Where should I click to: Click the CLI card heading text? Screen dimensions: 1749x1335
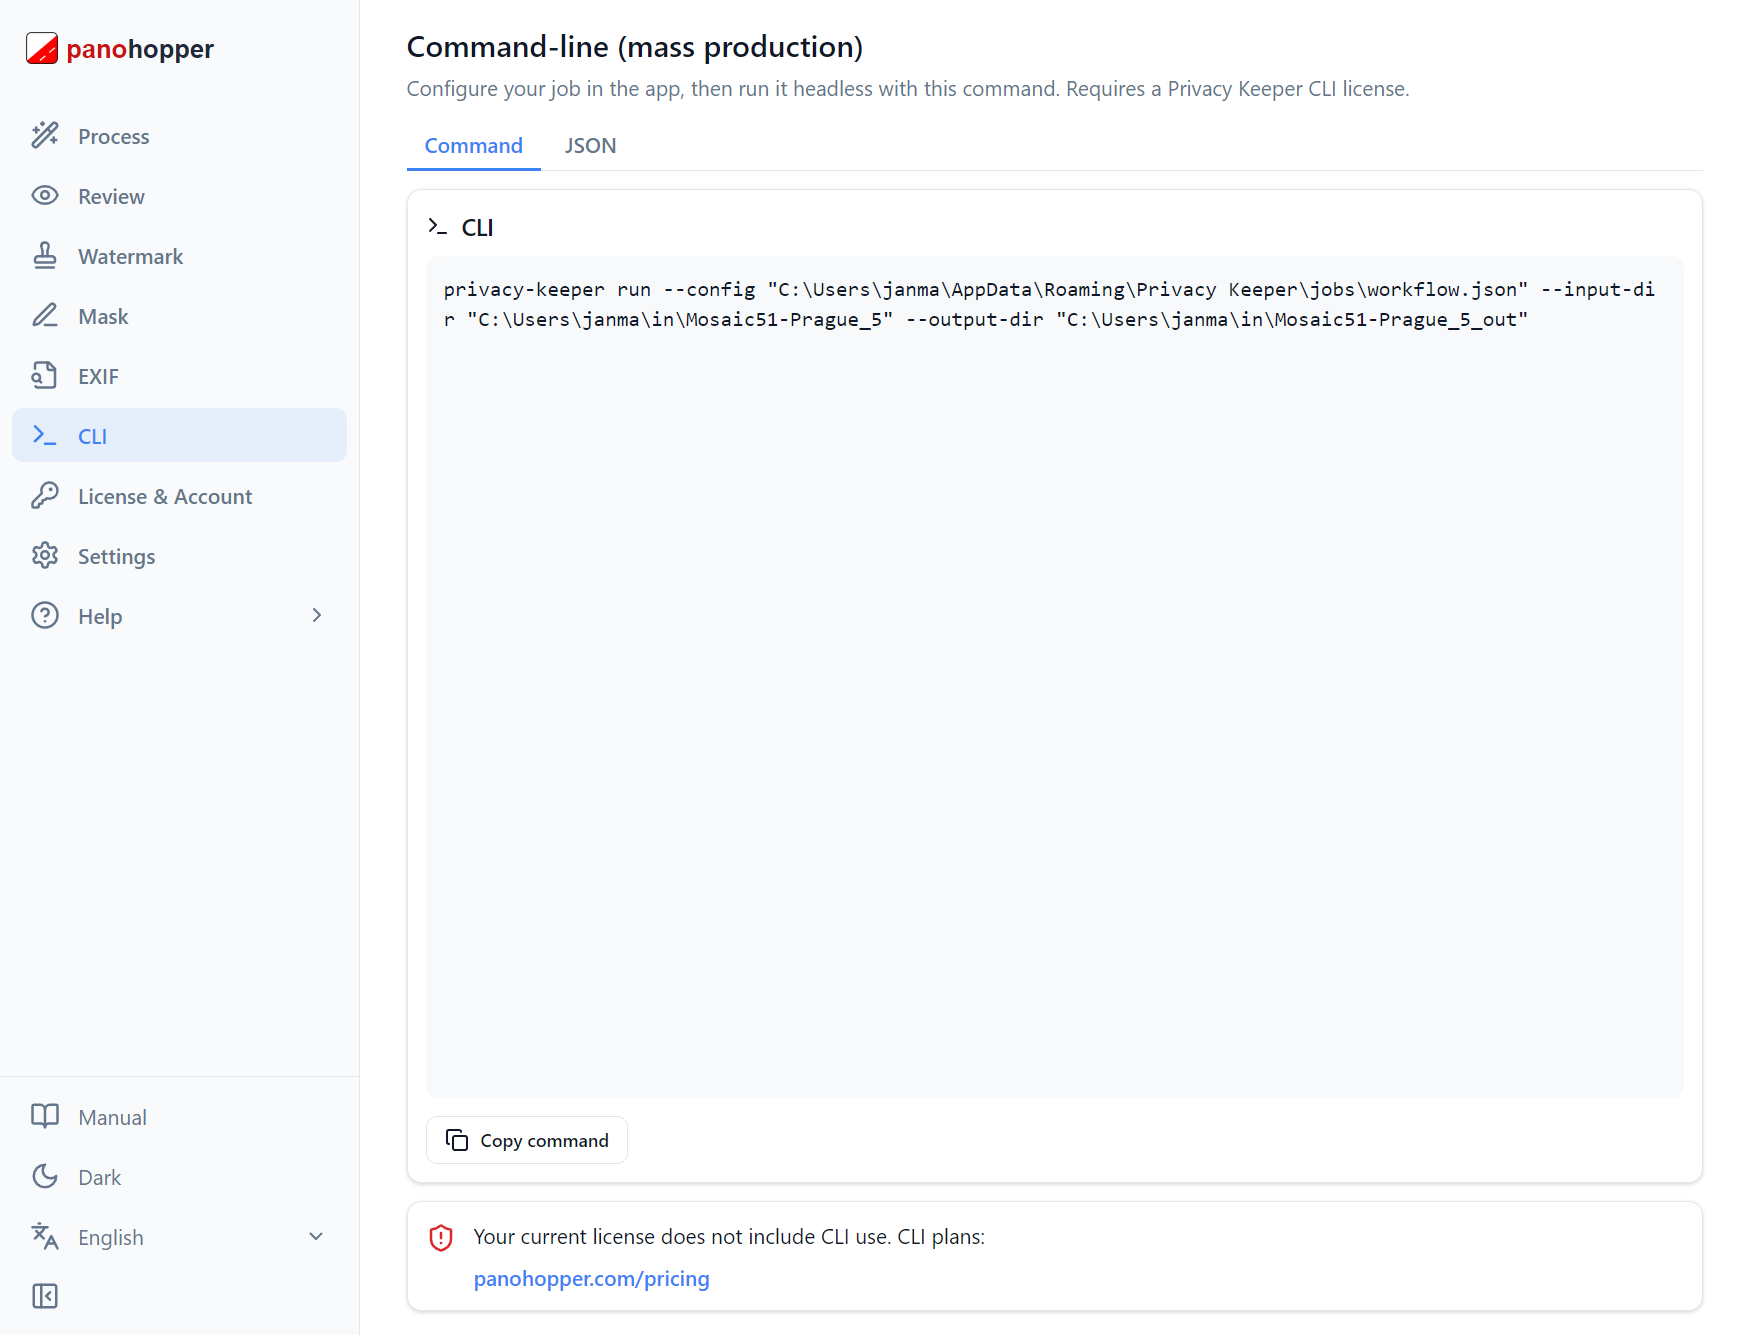tap(477, 228)
